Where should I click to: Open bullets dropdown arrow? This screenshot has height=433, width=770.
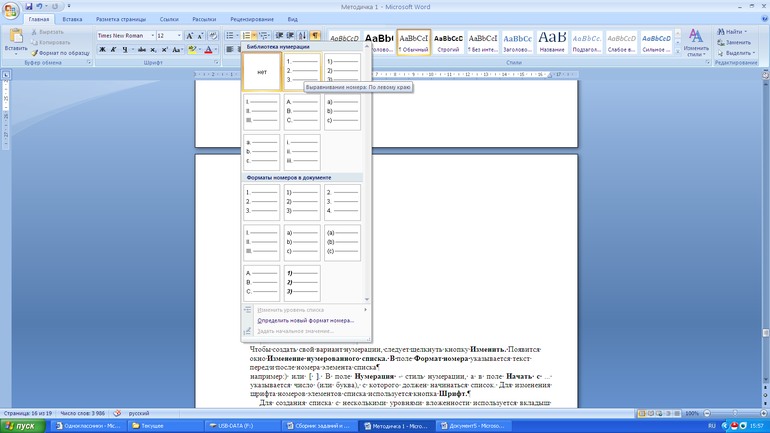(237, 36)
